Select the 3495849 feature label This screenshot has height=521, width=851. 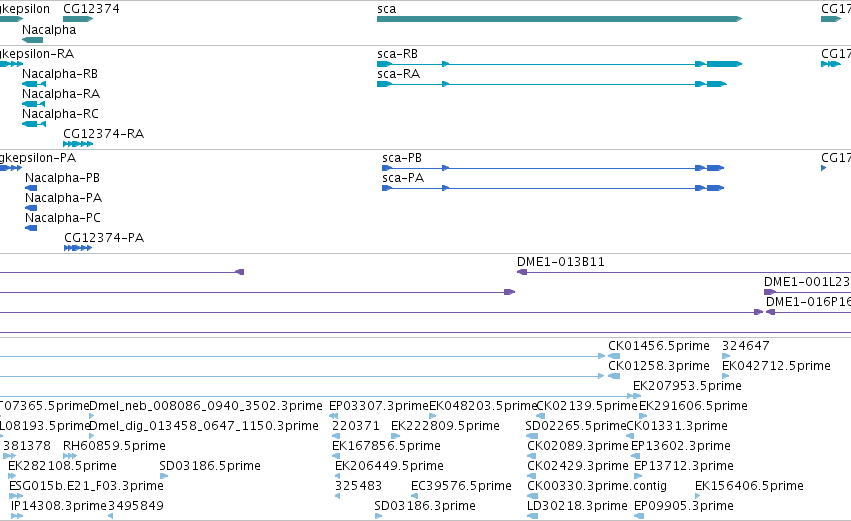[x=135, y=507]
